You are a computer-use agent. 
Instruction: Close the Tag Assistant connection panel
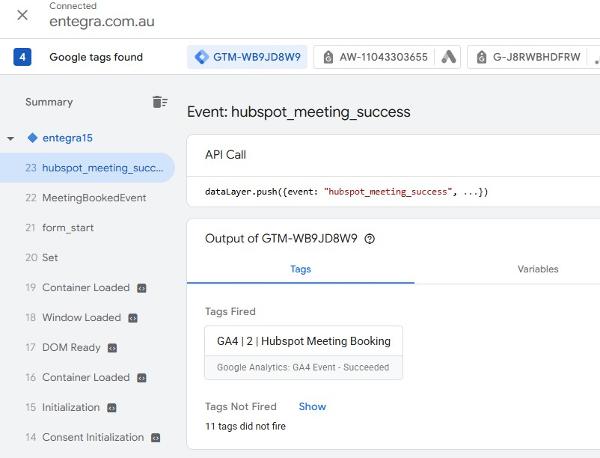pos(22,15)
